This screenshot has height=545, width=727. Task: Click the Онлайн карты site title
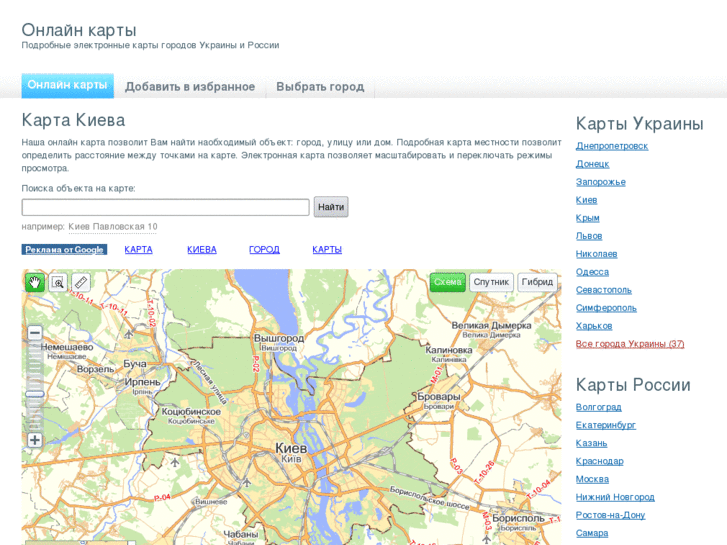(79, 30)
